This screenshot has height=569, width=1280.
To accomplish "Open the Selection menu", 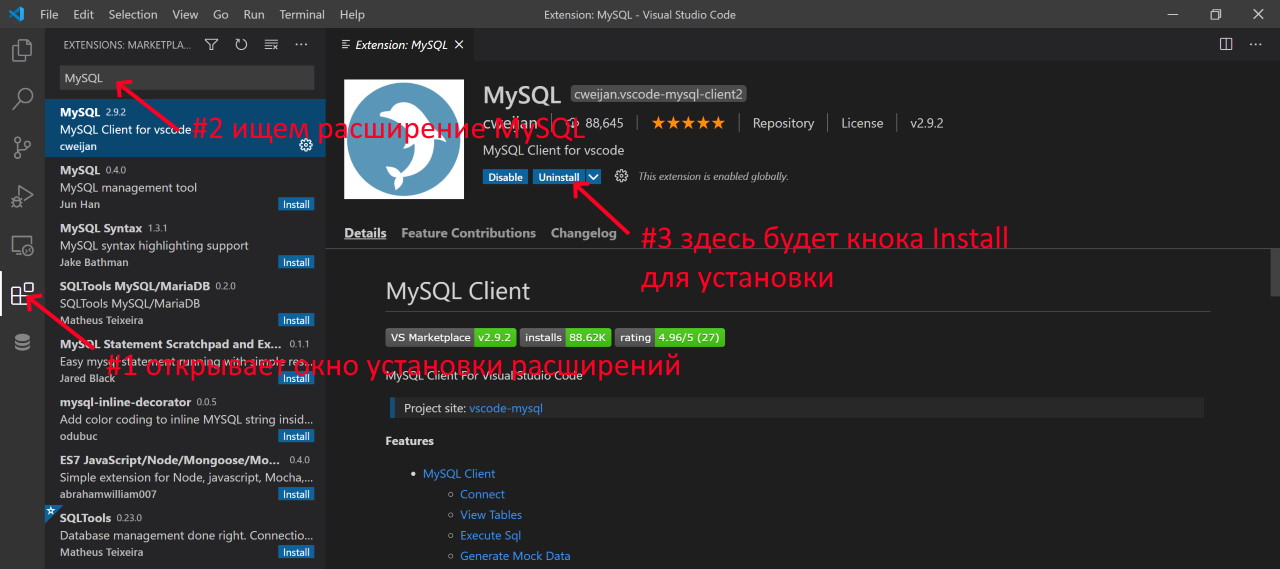I will click(133, 14).
